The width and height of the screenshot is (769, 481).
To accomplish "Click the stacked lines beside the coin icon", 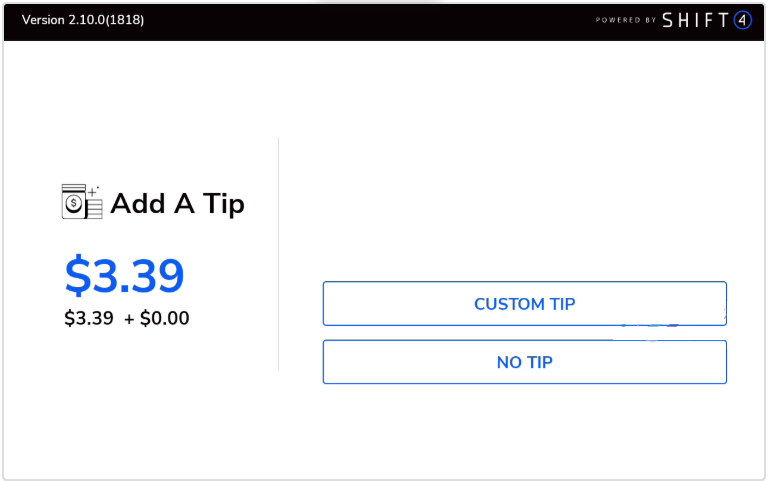I will pos(95,208).
